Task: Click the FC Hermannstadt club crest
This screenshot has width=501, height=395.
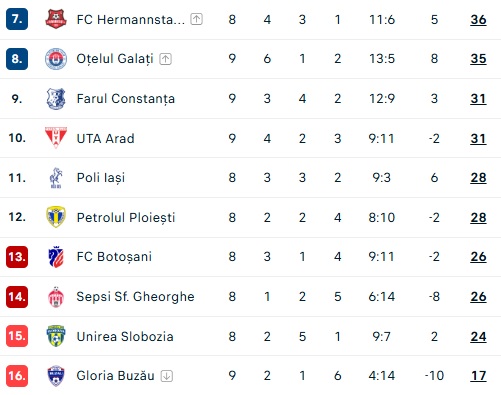Action: 56,19
